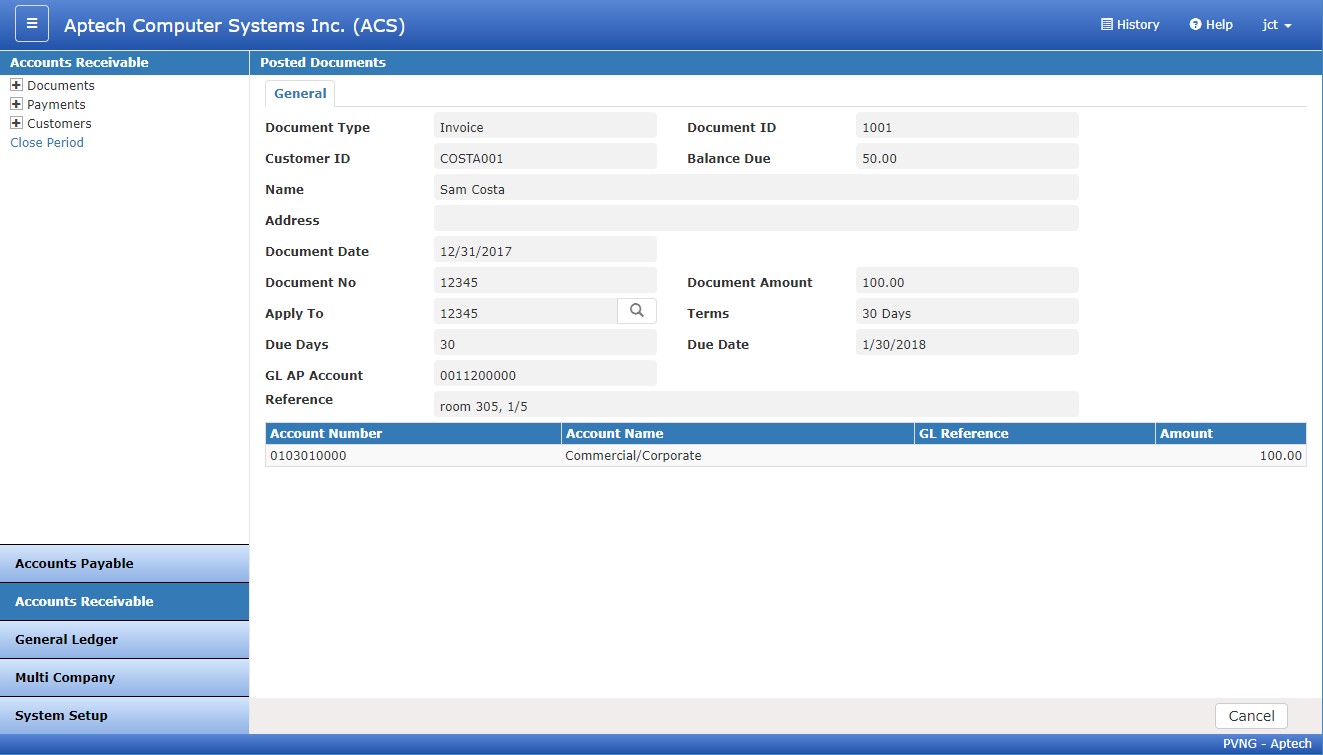Open the System Setup module
Image resolution: width=1323 pixels, height=755 pixels.
[x=124, y=715]
